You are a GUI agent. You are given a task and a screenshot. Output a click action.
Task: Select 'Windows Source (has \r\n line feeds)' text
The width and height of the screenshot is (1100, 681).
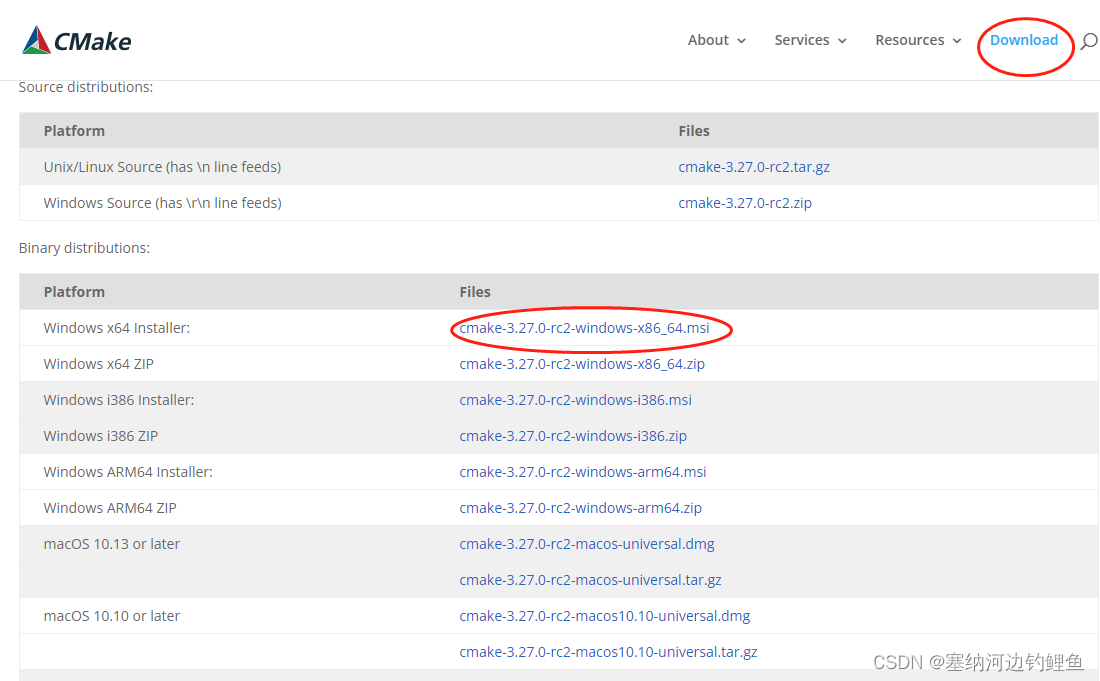pos(162,203)
